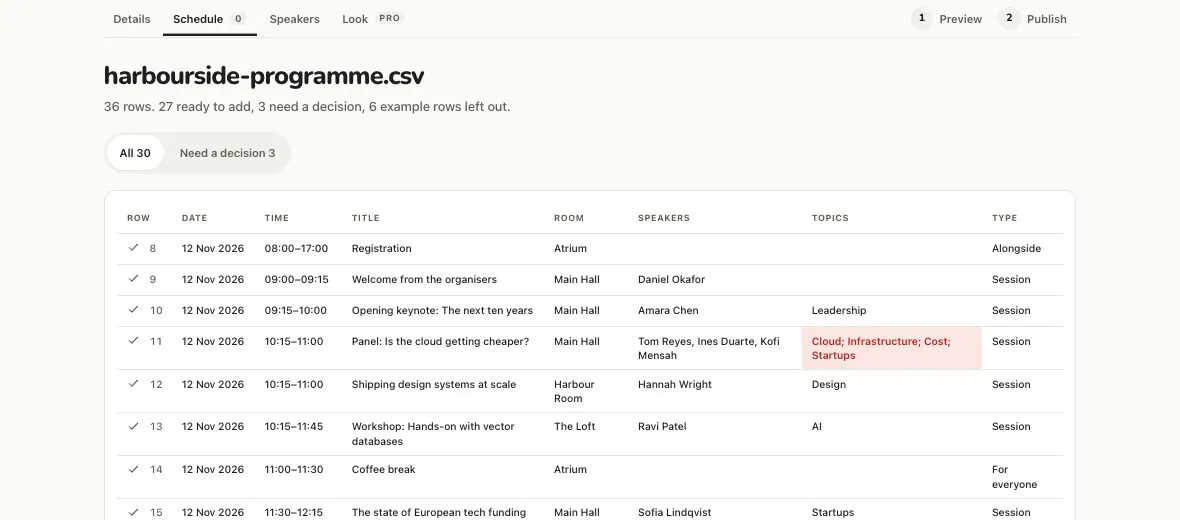Click the DATE column header
1180x520 pixels.
pos(194,218)
